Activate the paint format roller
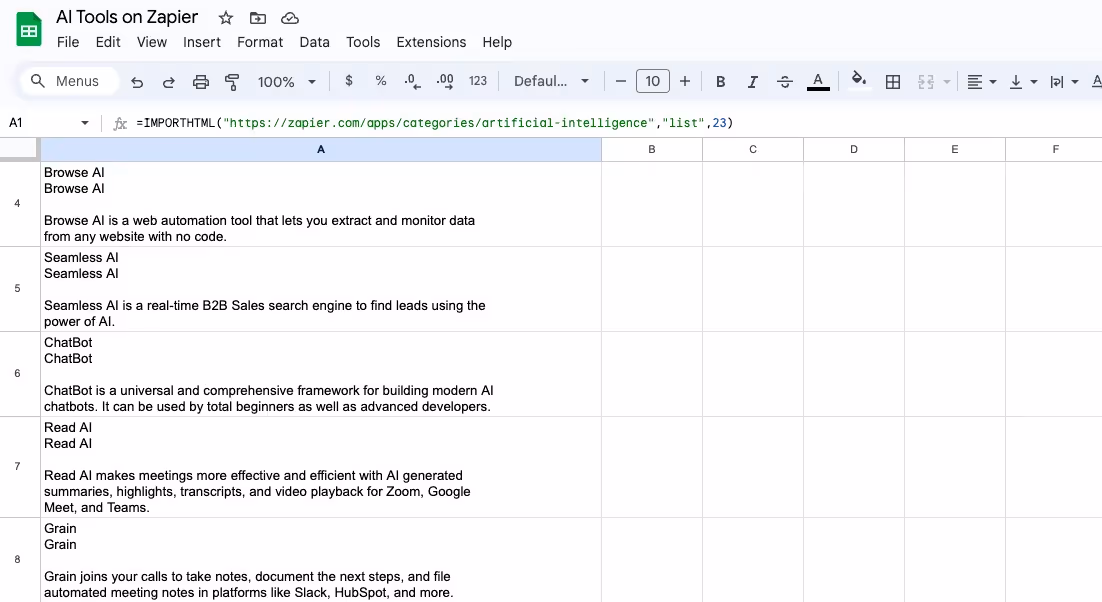 pos(232,82)
